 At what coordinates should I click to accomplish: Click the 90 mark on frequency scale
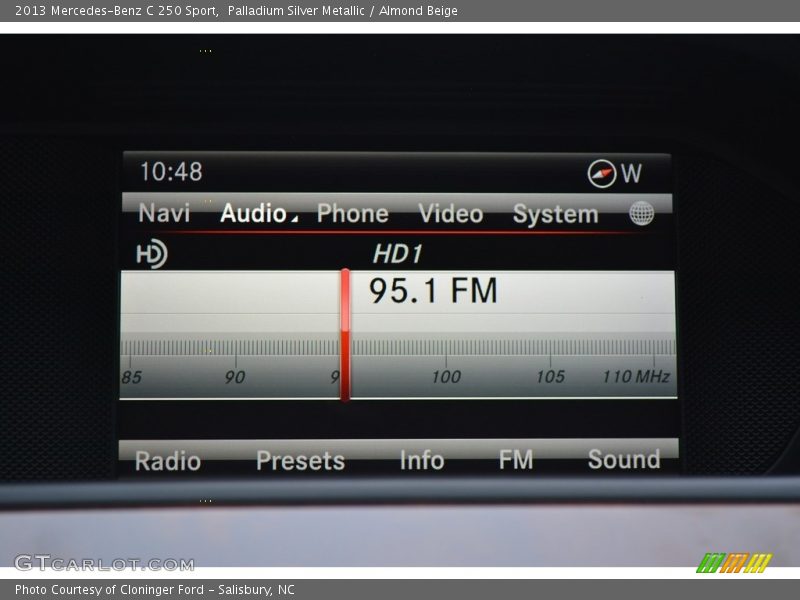[x=235, y=378]
